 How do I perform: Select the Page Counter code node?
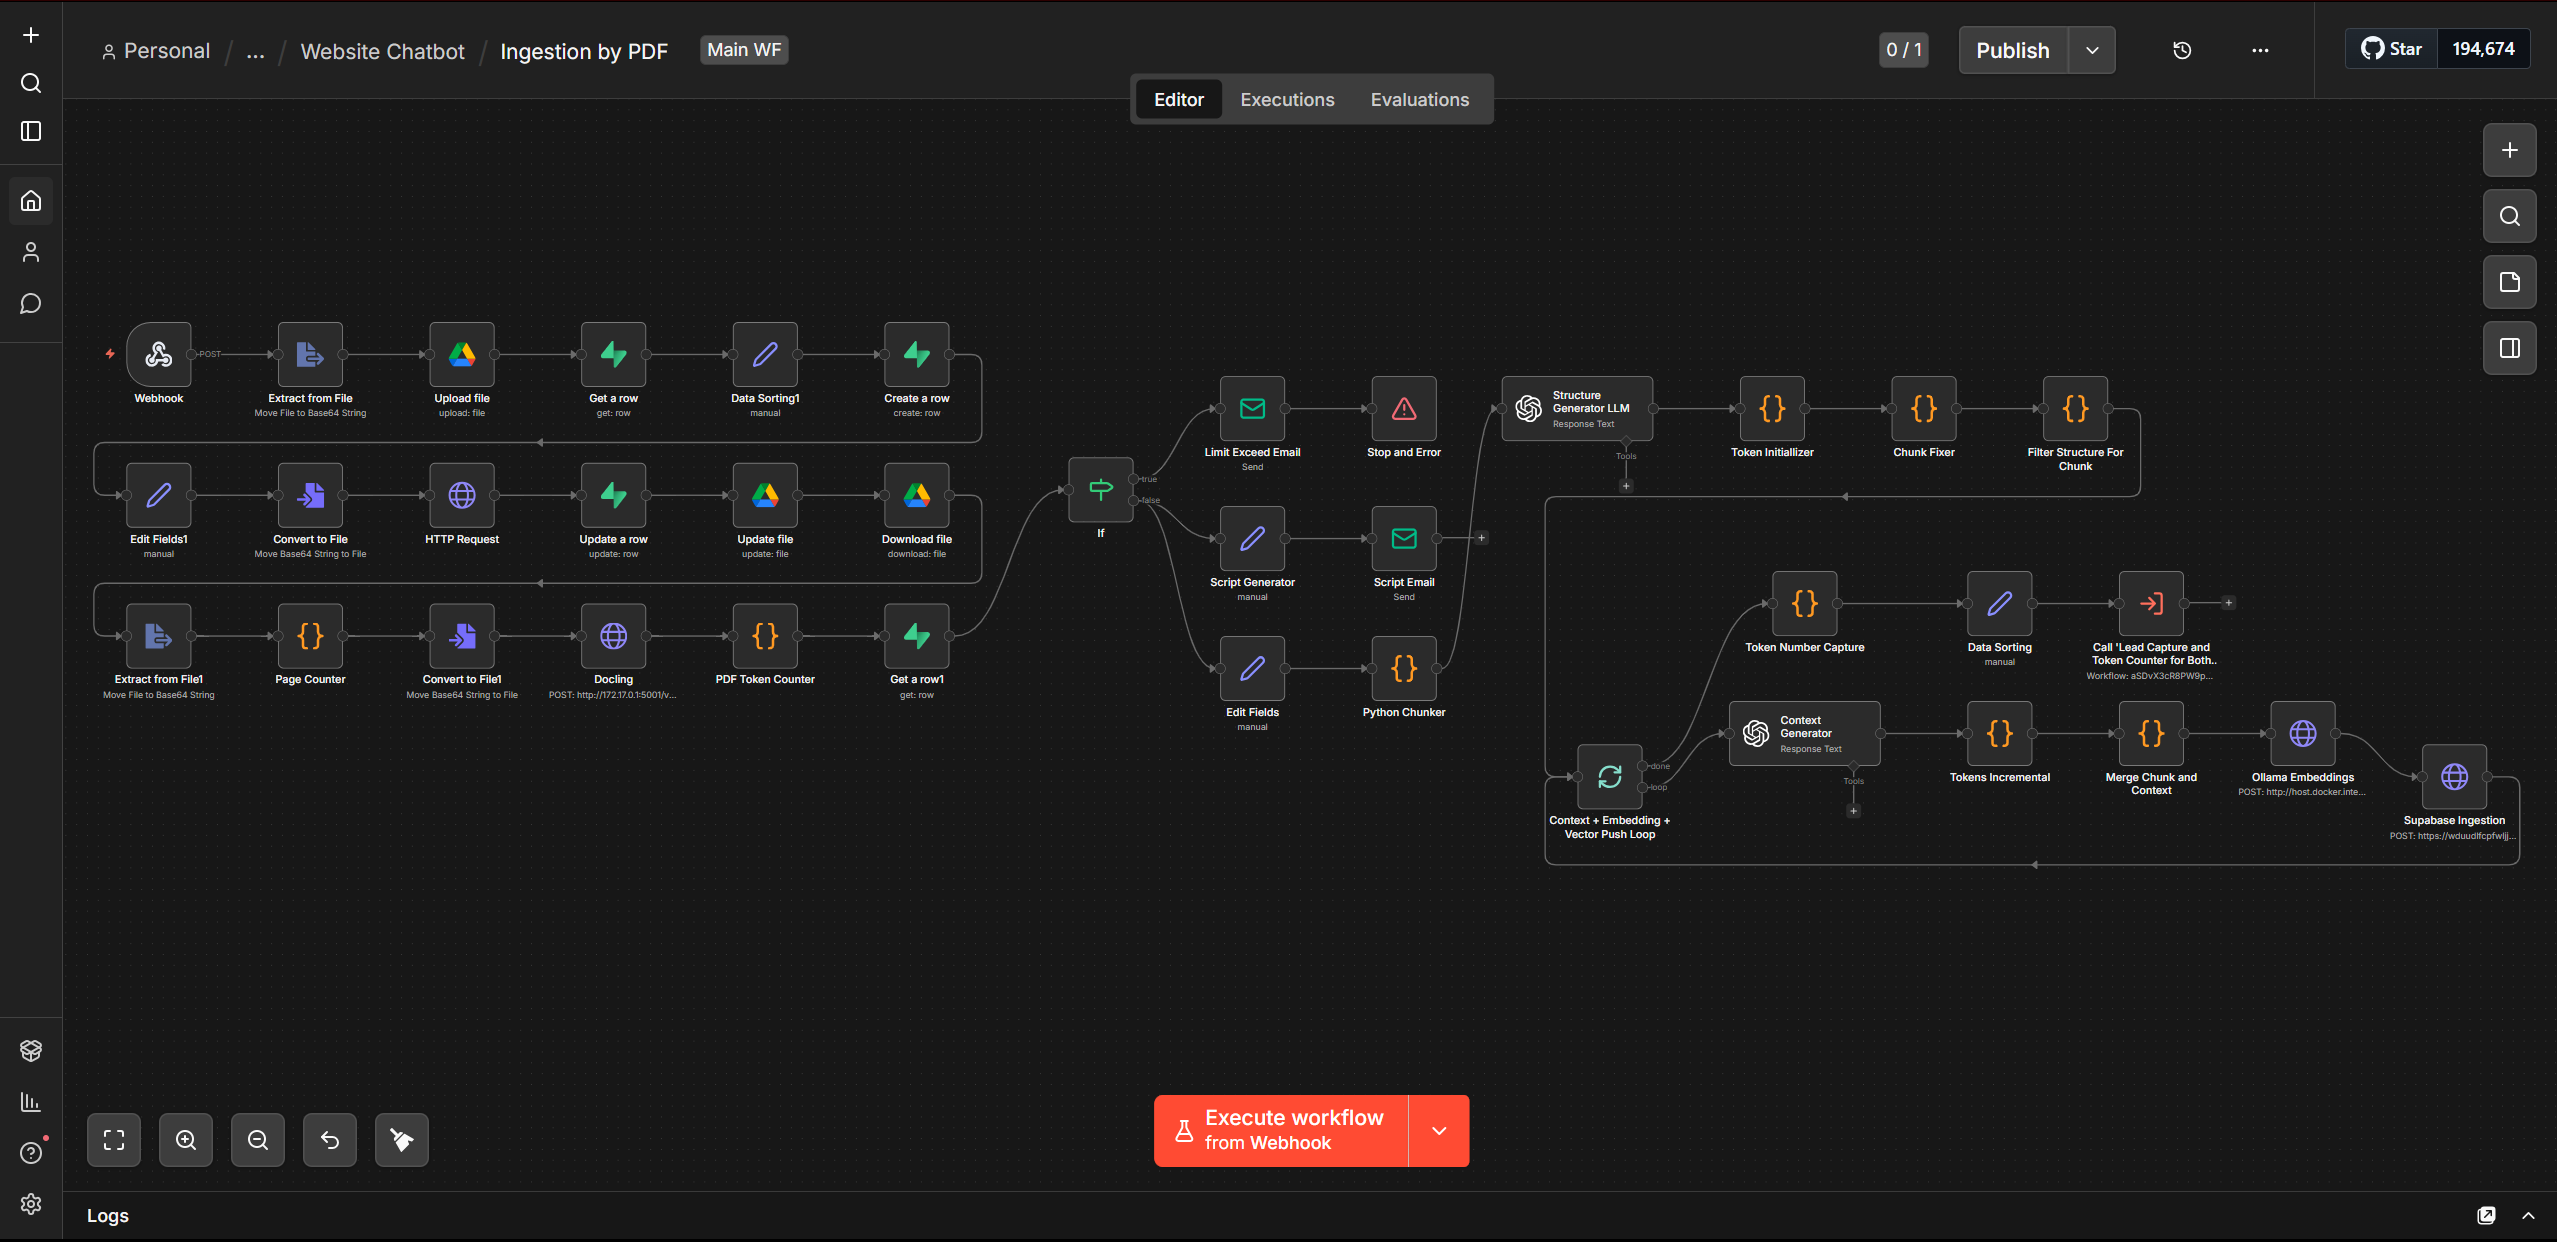point(310,636)
